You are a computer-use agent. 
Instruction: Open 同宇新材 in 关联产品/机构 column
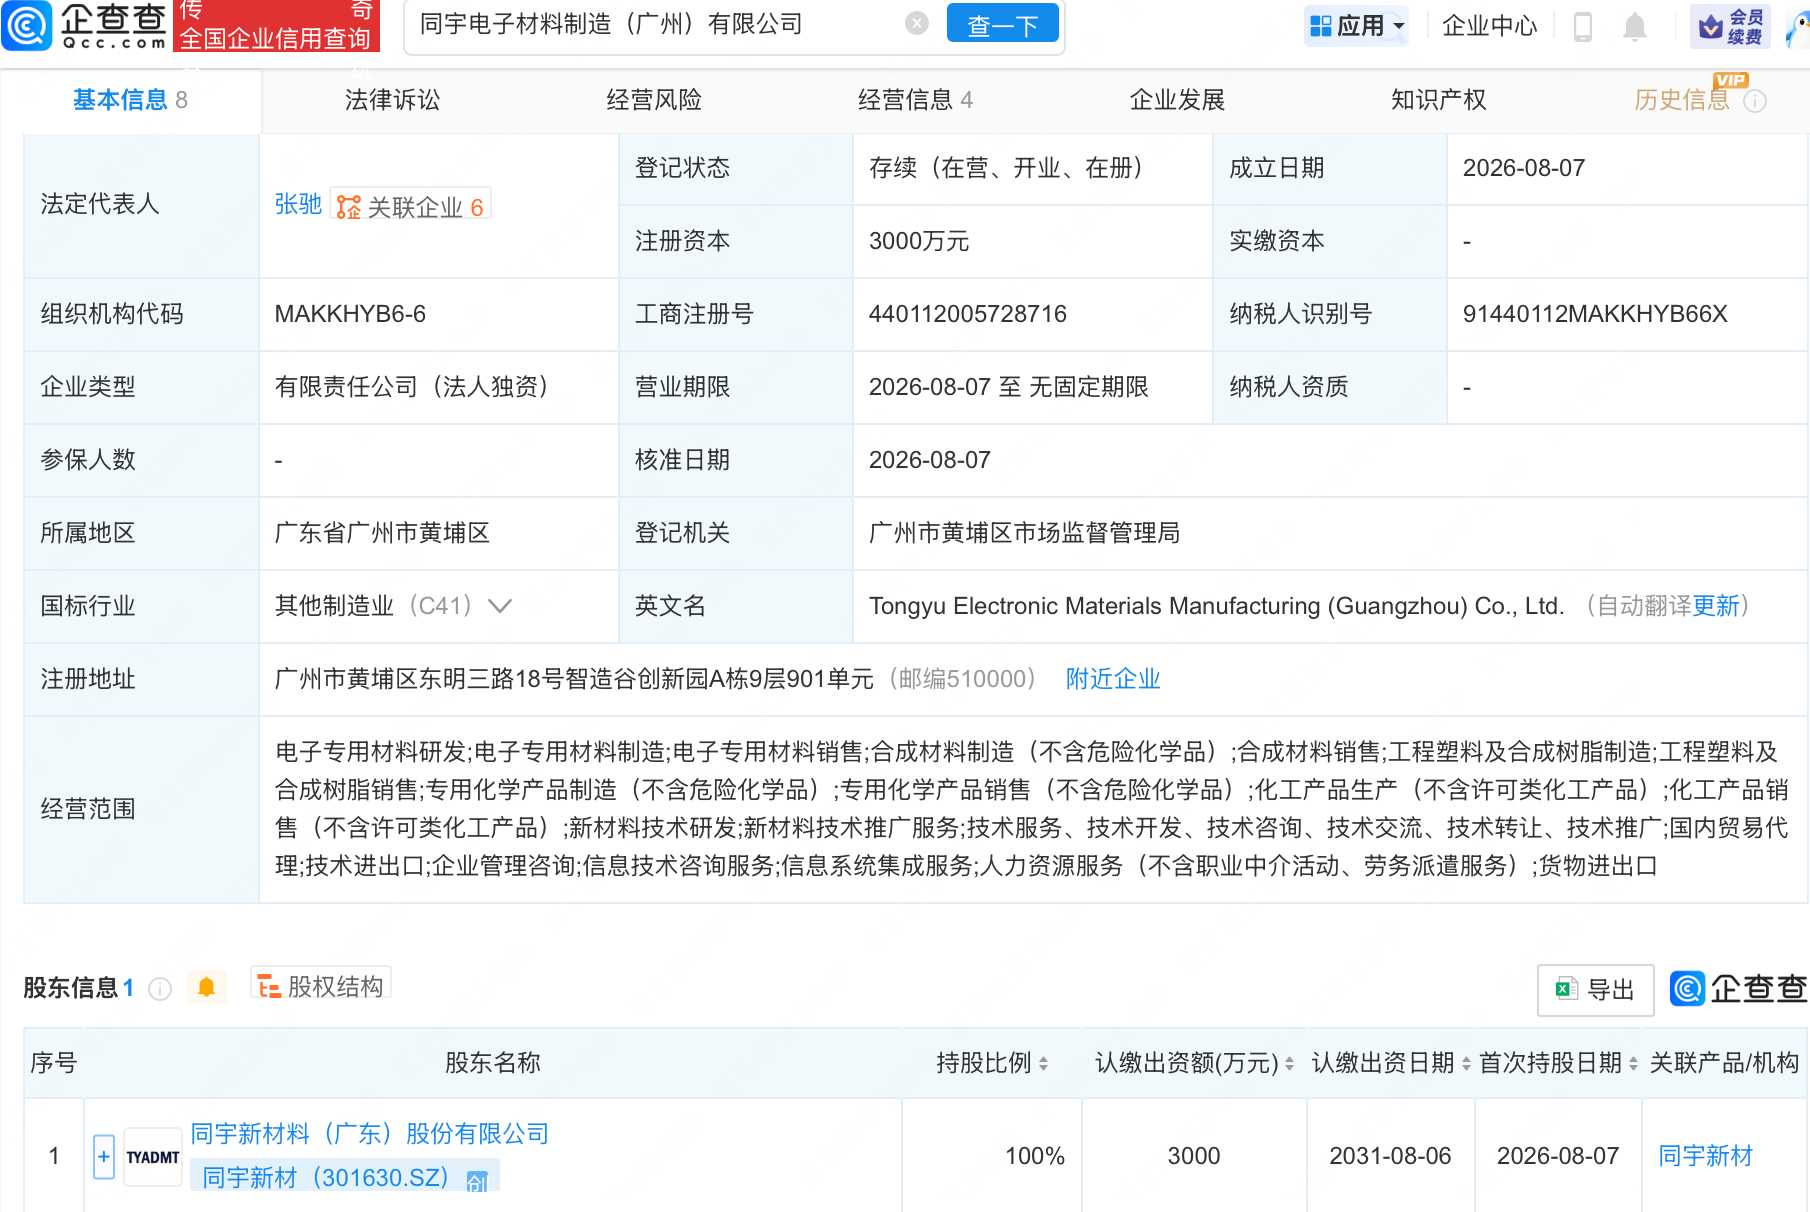pos(1706,1156)
